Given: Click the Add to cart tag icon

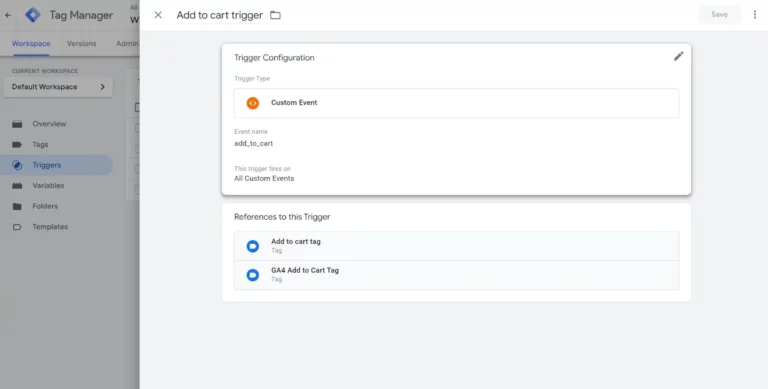Looking at the screenshot, I should tap(253, 246).
